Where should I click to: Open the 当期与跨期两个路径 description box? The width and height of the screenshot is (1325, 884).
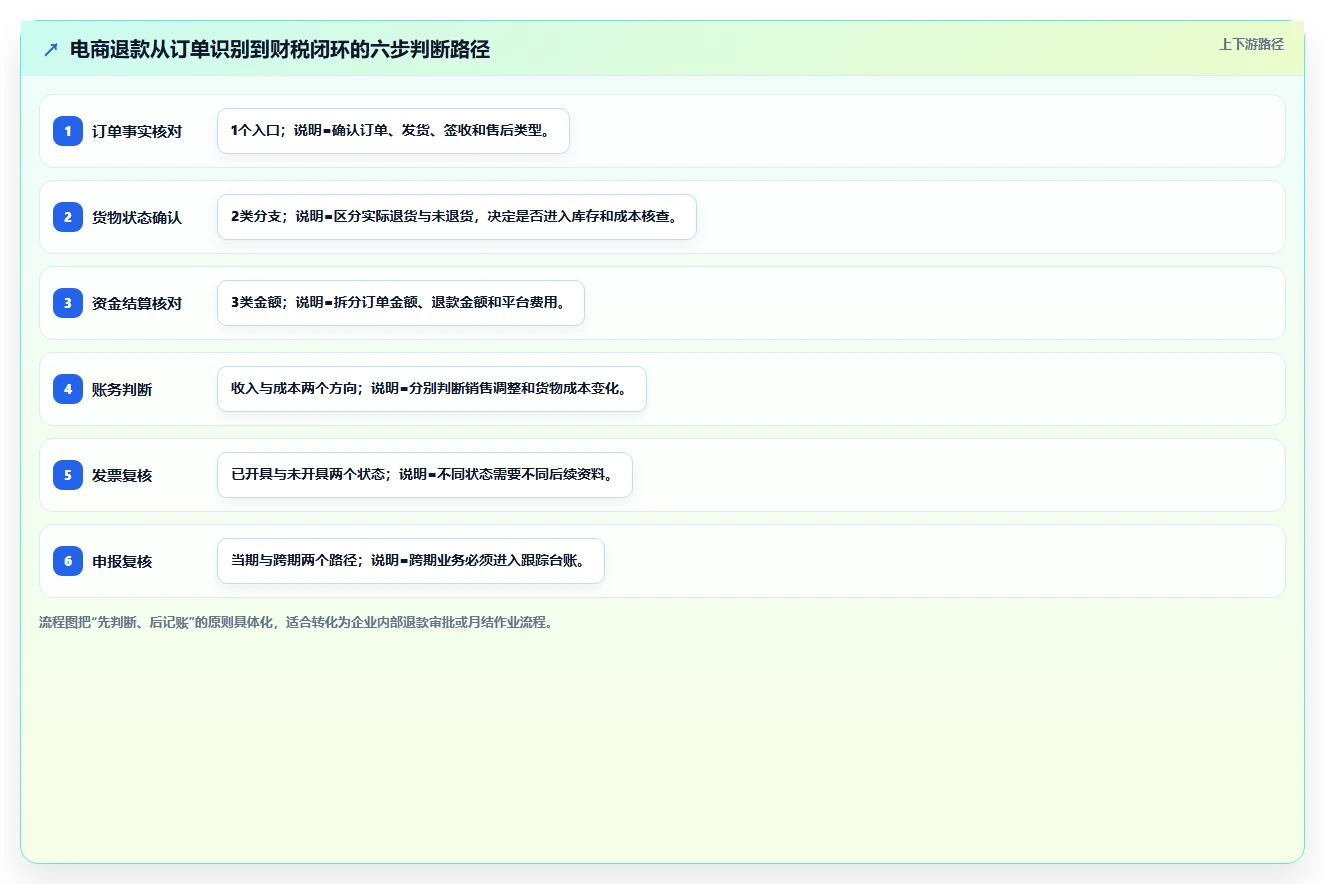click(411, 561)
